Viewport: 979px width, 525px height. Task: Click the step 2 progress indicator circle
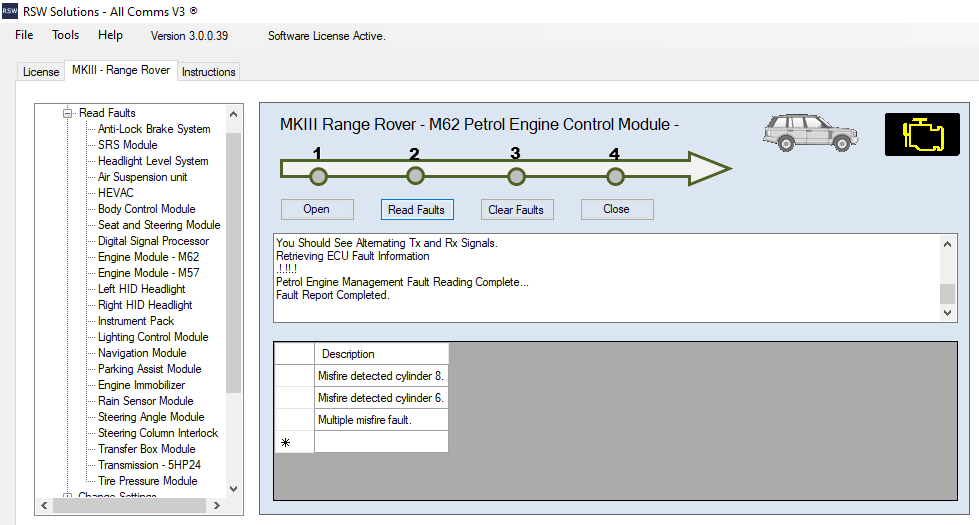[x=415, y=177]
